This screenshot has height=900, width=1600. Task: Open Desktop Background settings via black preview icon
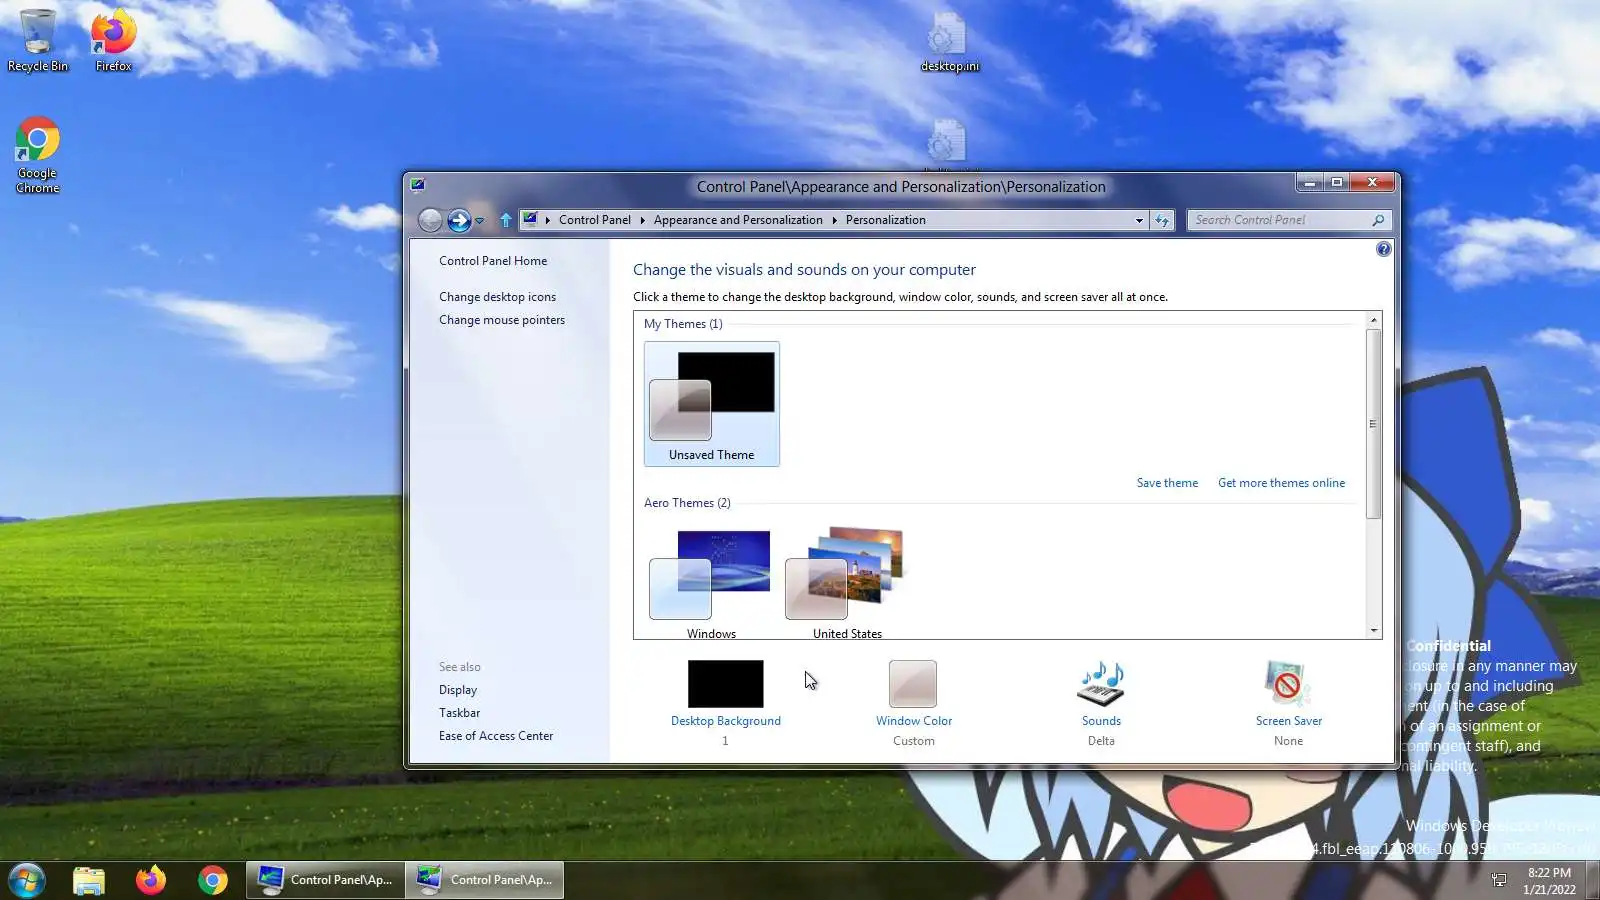point(725,684)
